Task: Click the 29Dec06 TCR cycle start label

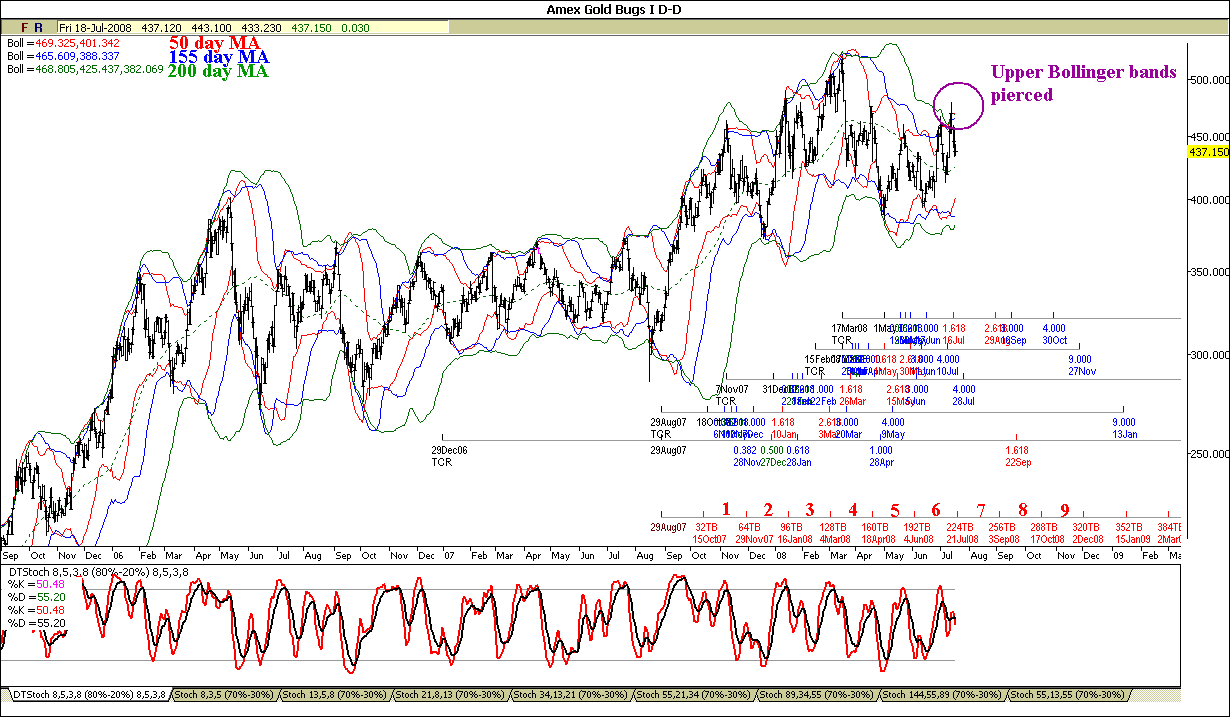Action: tap(449, 456)
